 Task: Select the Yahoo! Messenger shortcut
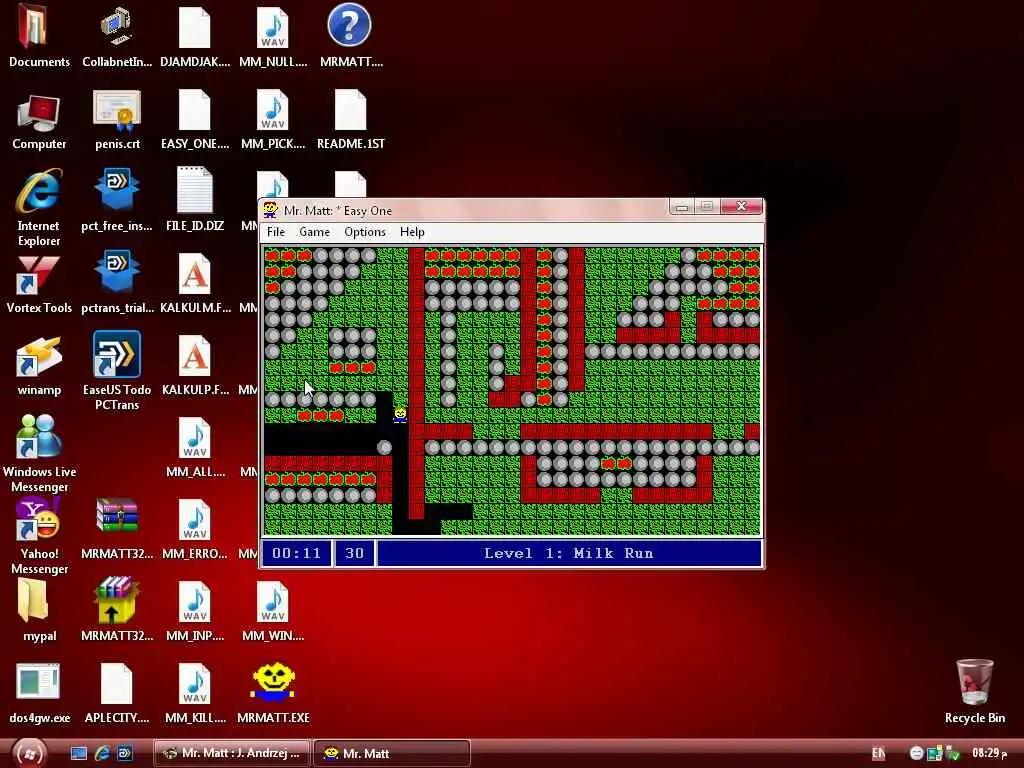tap(39, 536)
